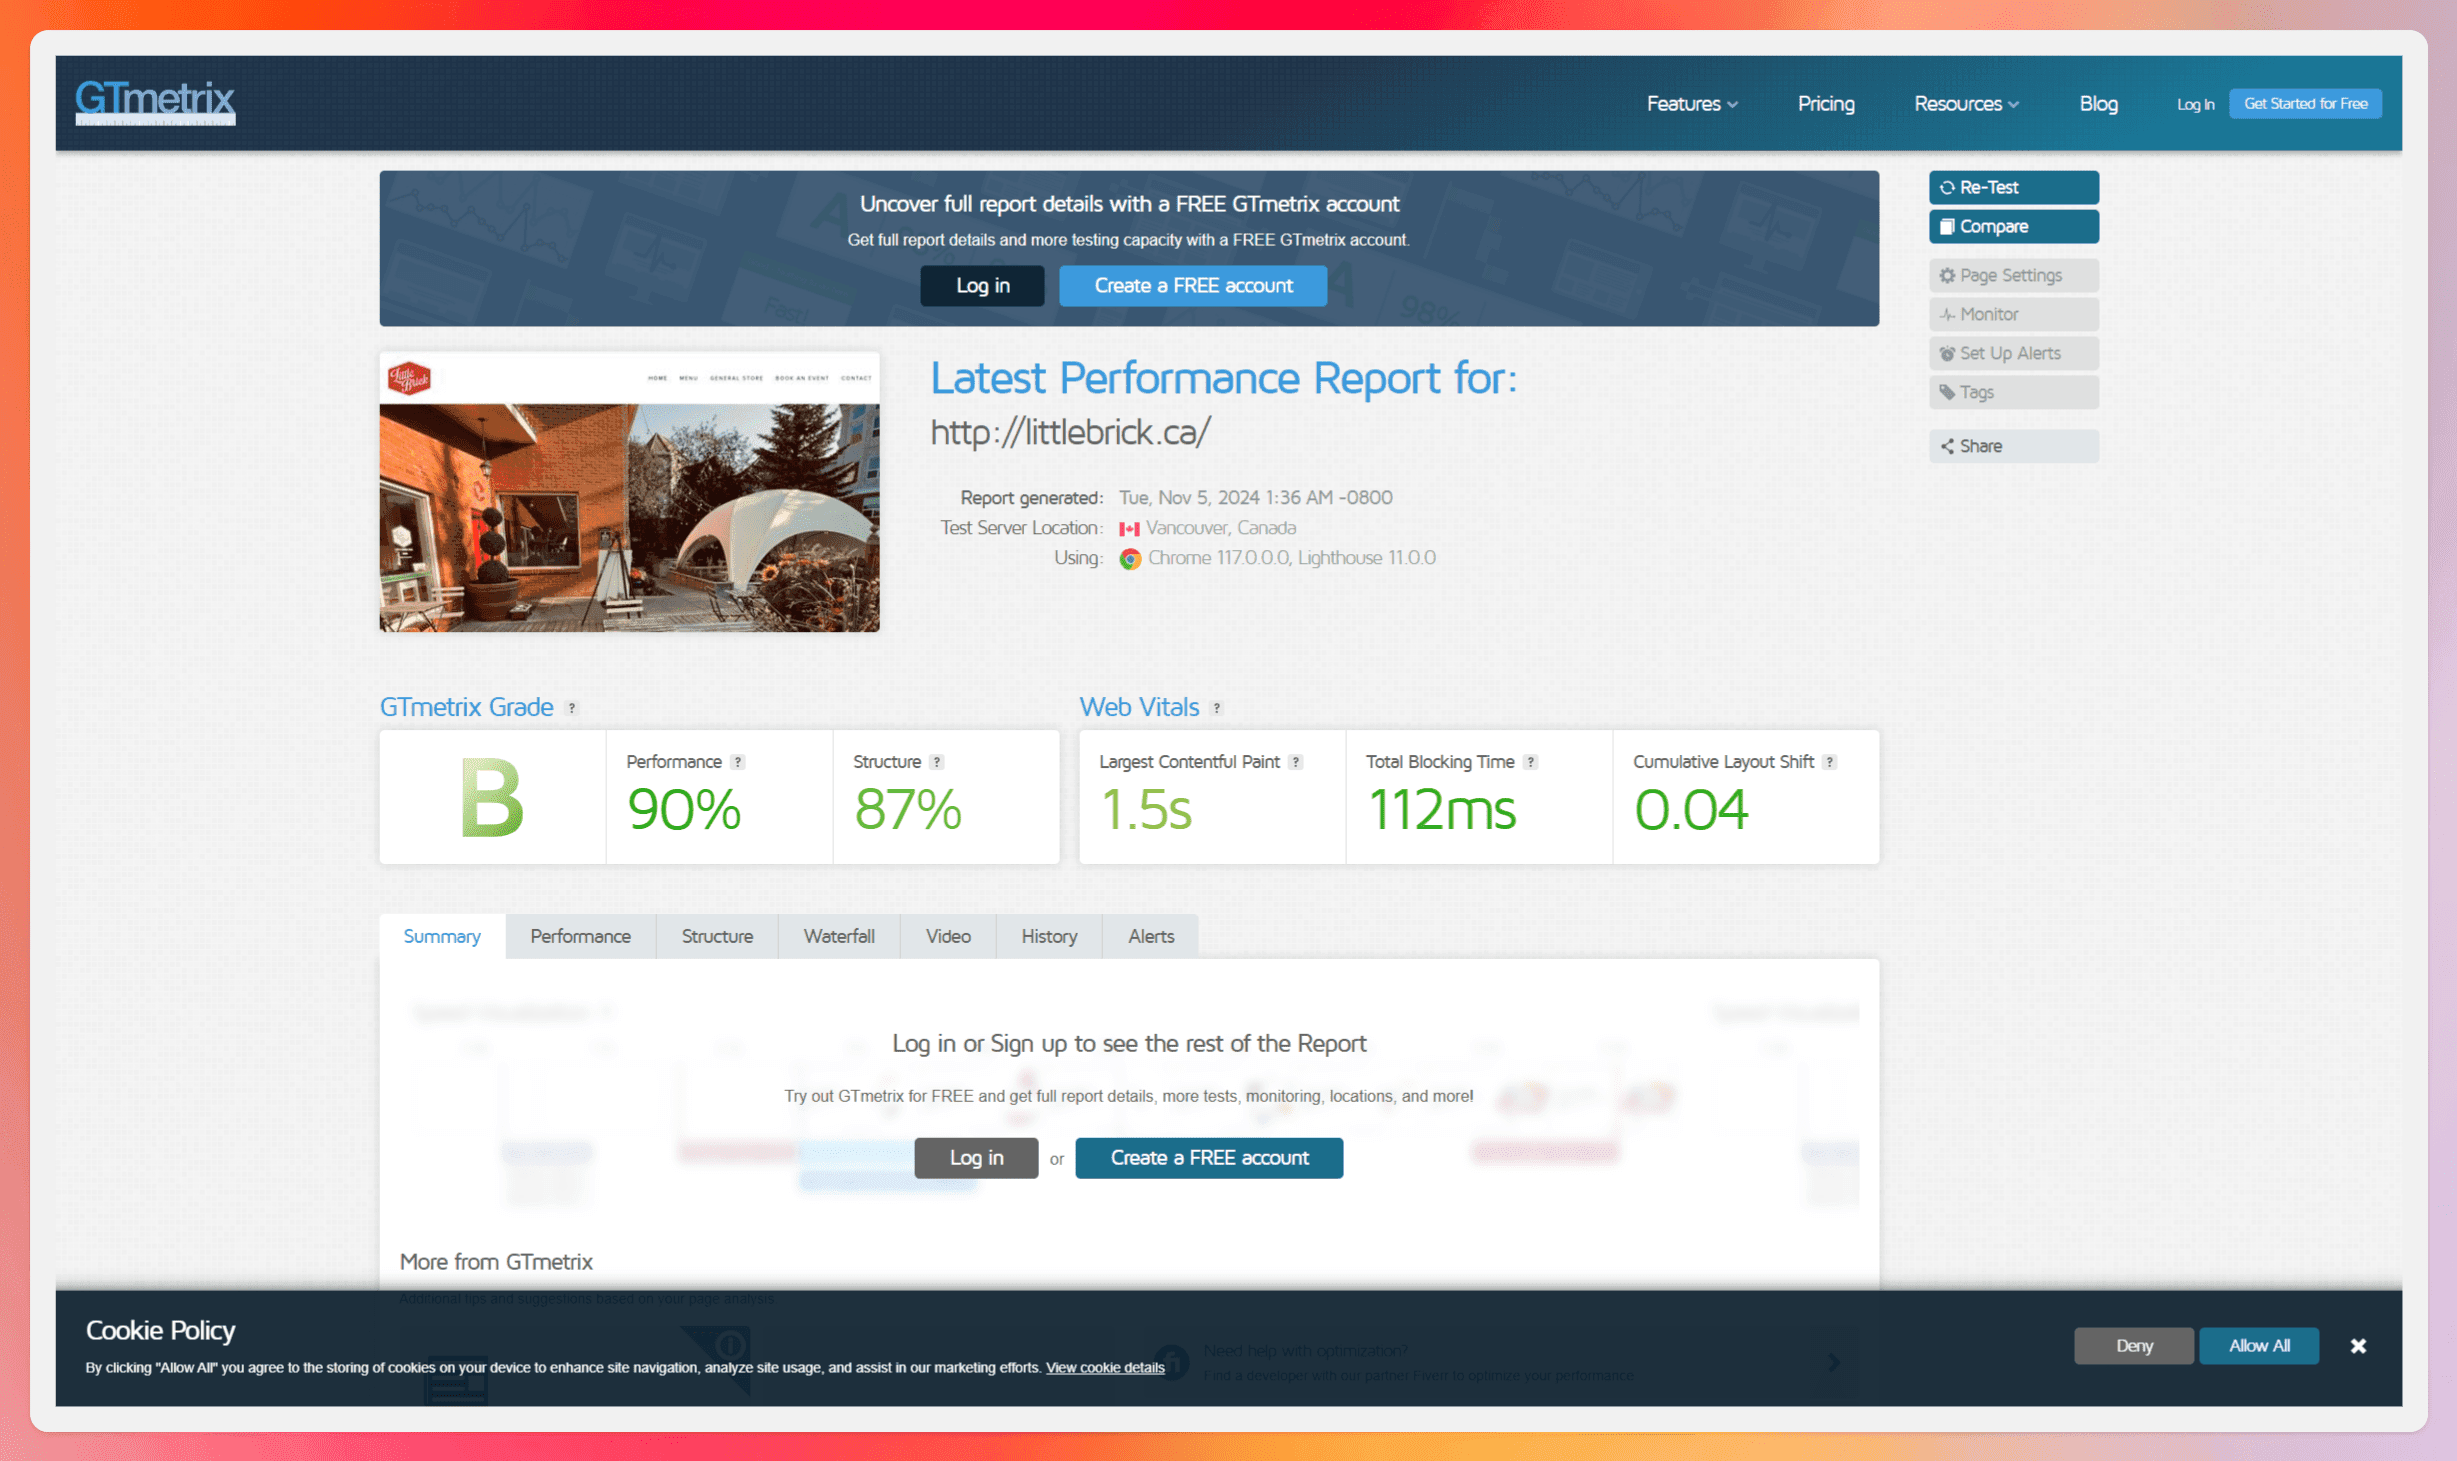Click the Re-Test button
Viewport: 2457px width, 1461px height.
[2013, 188]
